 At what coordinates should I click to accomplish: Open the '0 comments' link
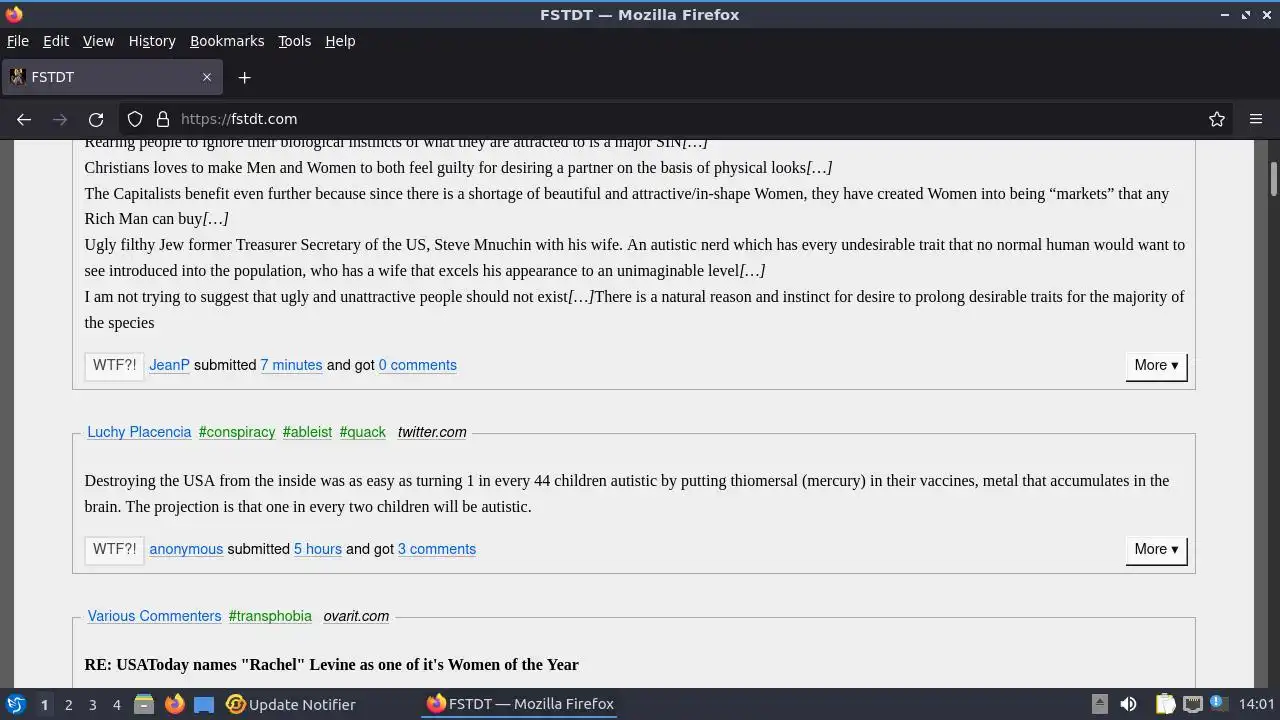(x=417, y=365)
